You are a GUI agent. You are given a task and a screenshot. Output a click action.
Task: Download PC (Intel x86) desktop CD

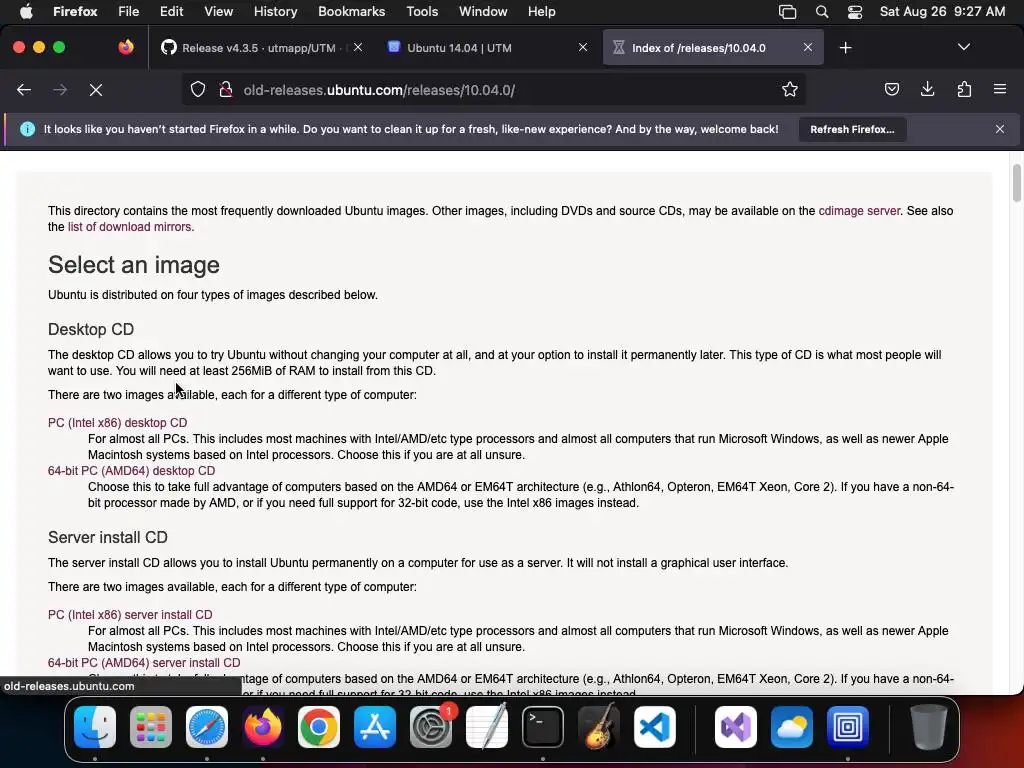click(118, 423)
